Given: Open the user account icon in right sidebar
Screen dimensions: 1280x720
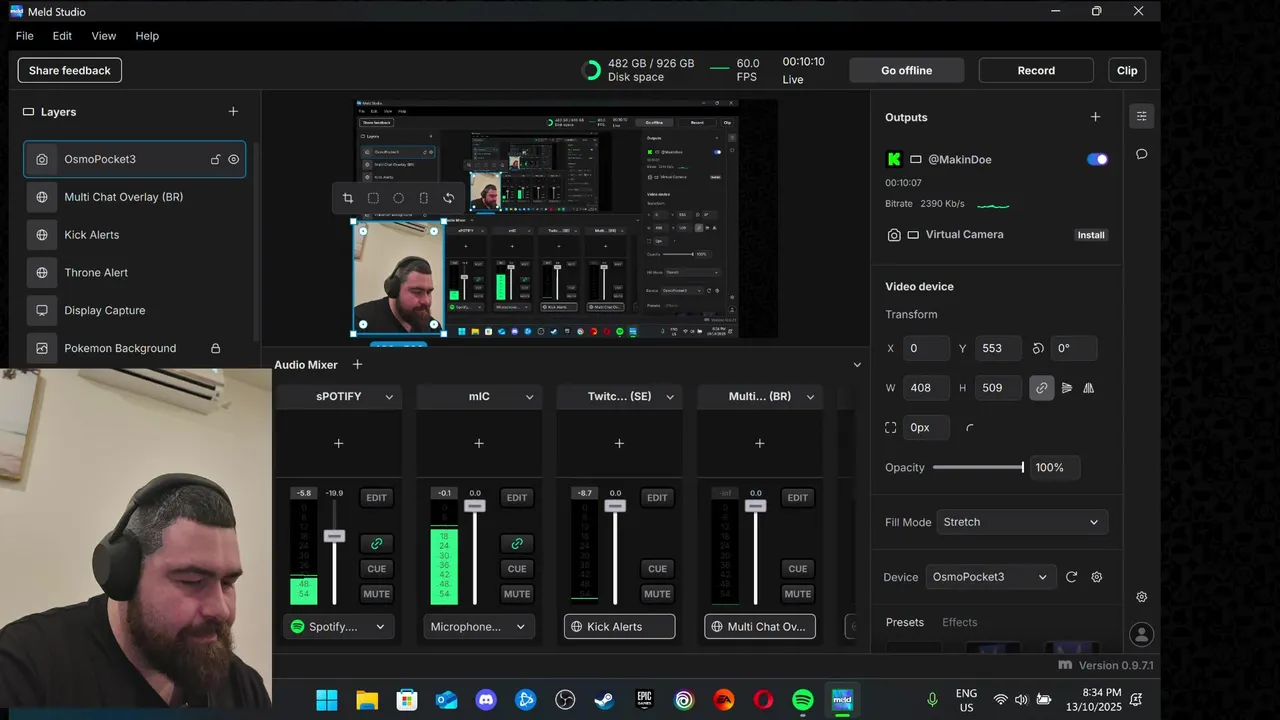Looking at the screenshot, I should [1142, 634].
